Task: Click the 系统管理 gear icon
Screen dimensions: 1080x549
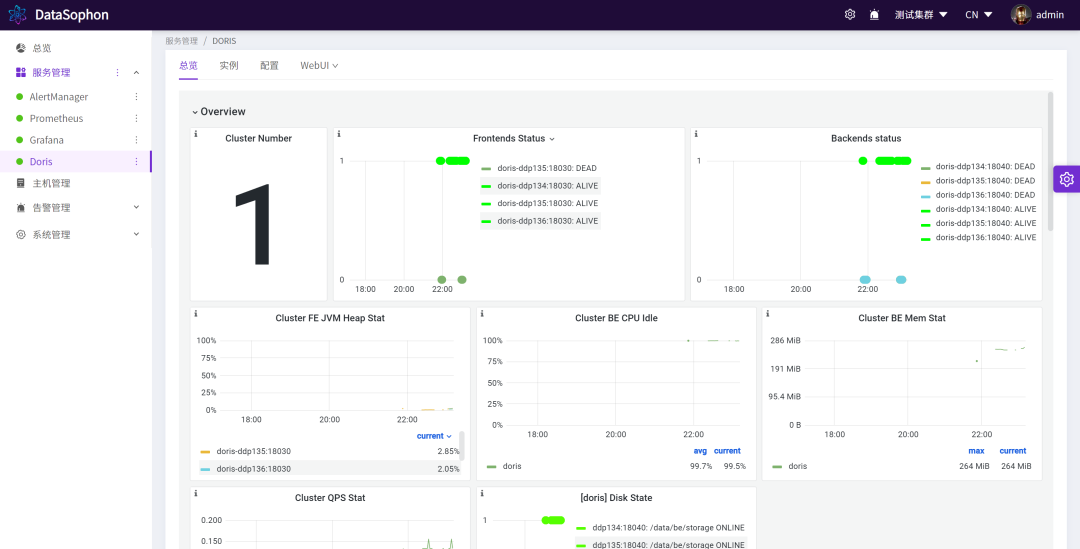Action: pos(21,235)
